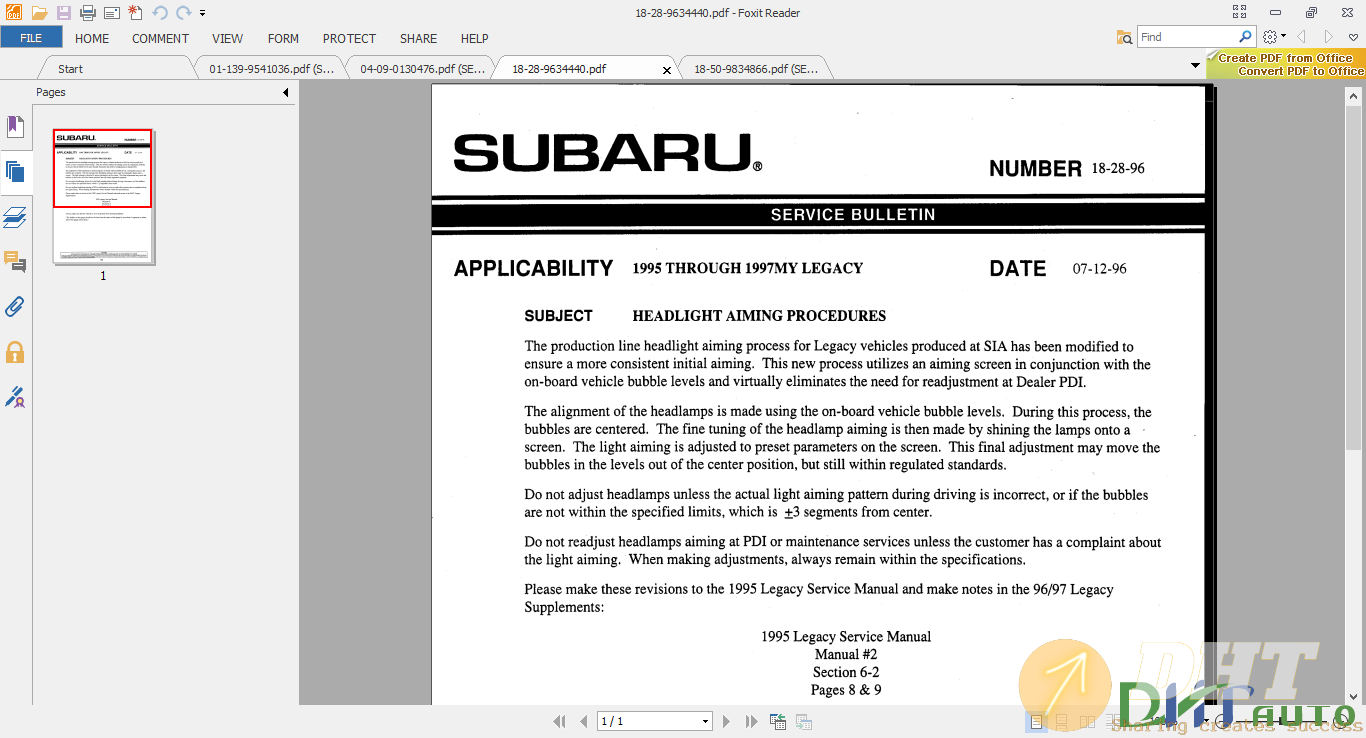Enable single page view mode
The width and height of the screenshot is (1366, 738).
point(1037,721)
